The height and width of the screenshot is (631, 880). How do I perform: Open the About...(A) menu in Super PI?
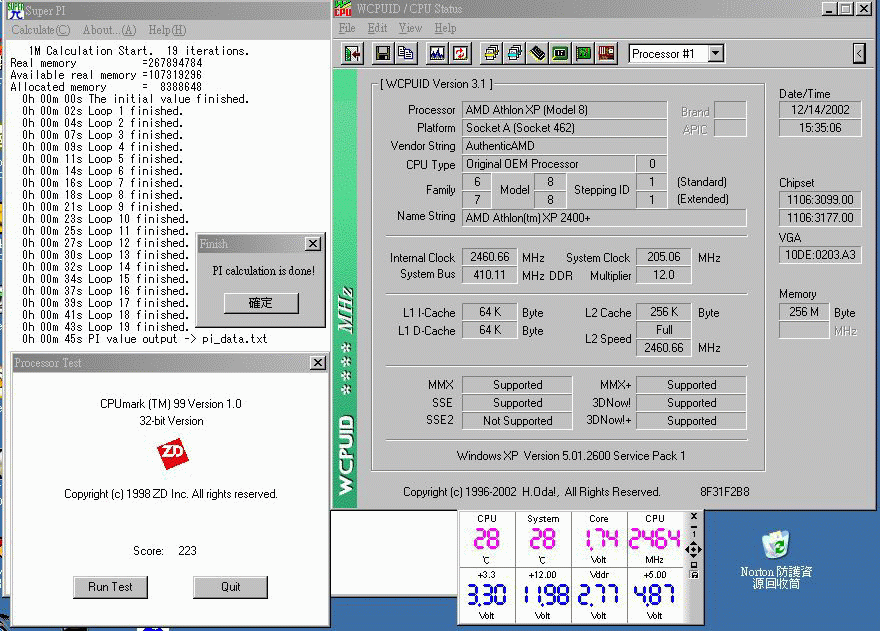click(x=109, y=30)
